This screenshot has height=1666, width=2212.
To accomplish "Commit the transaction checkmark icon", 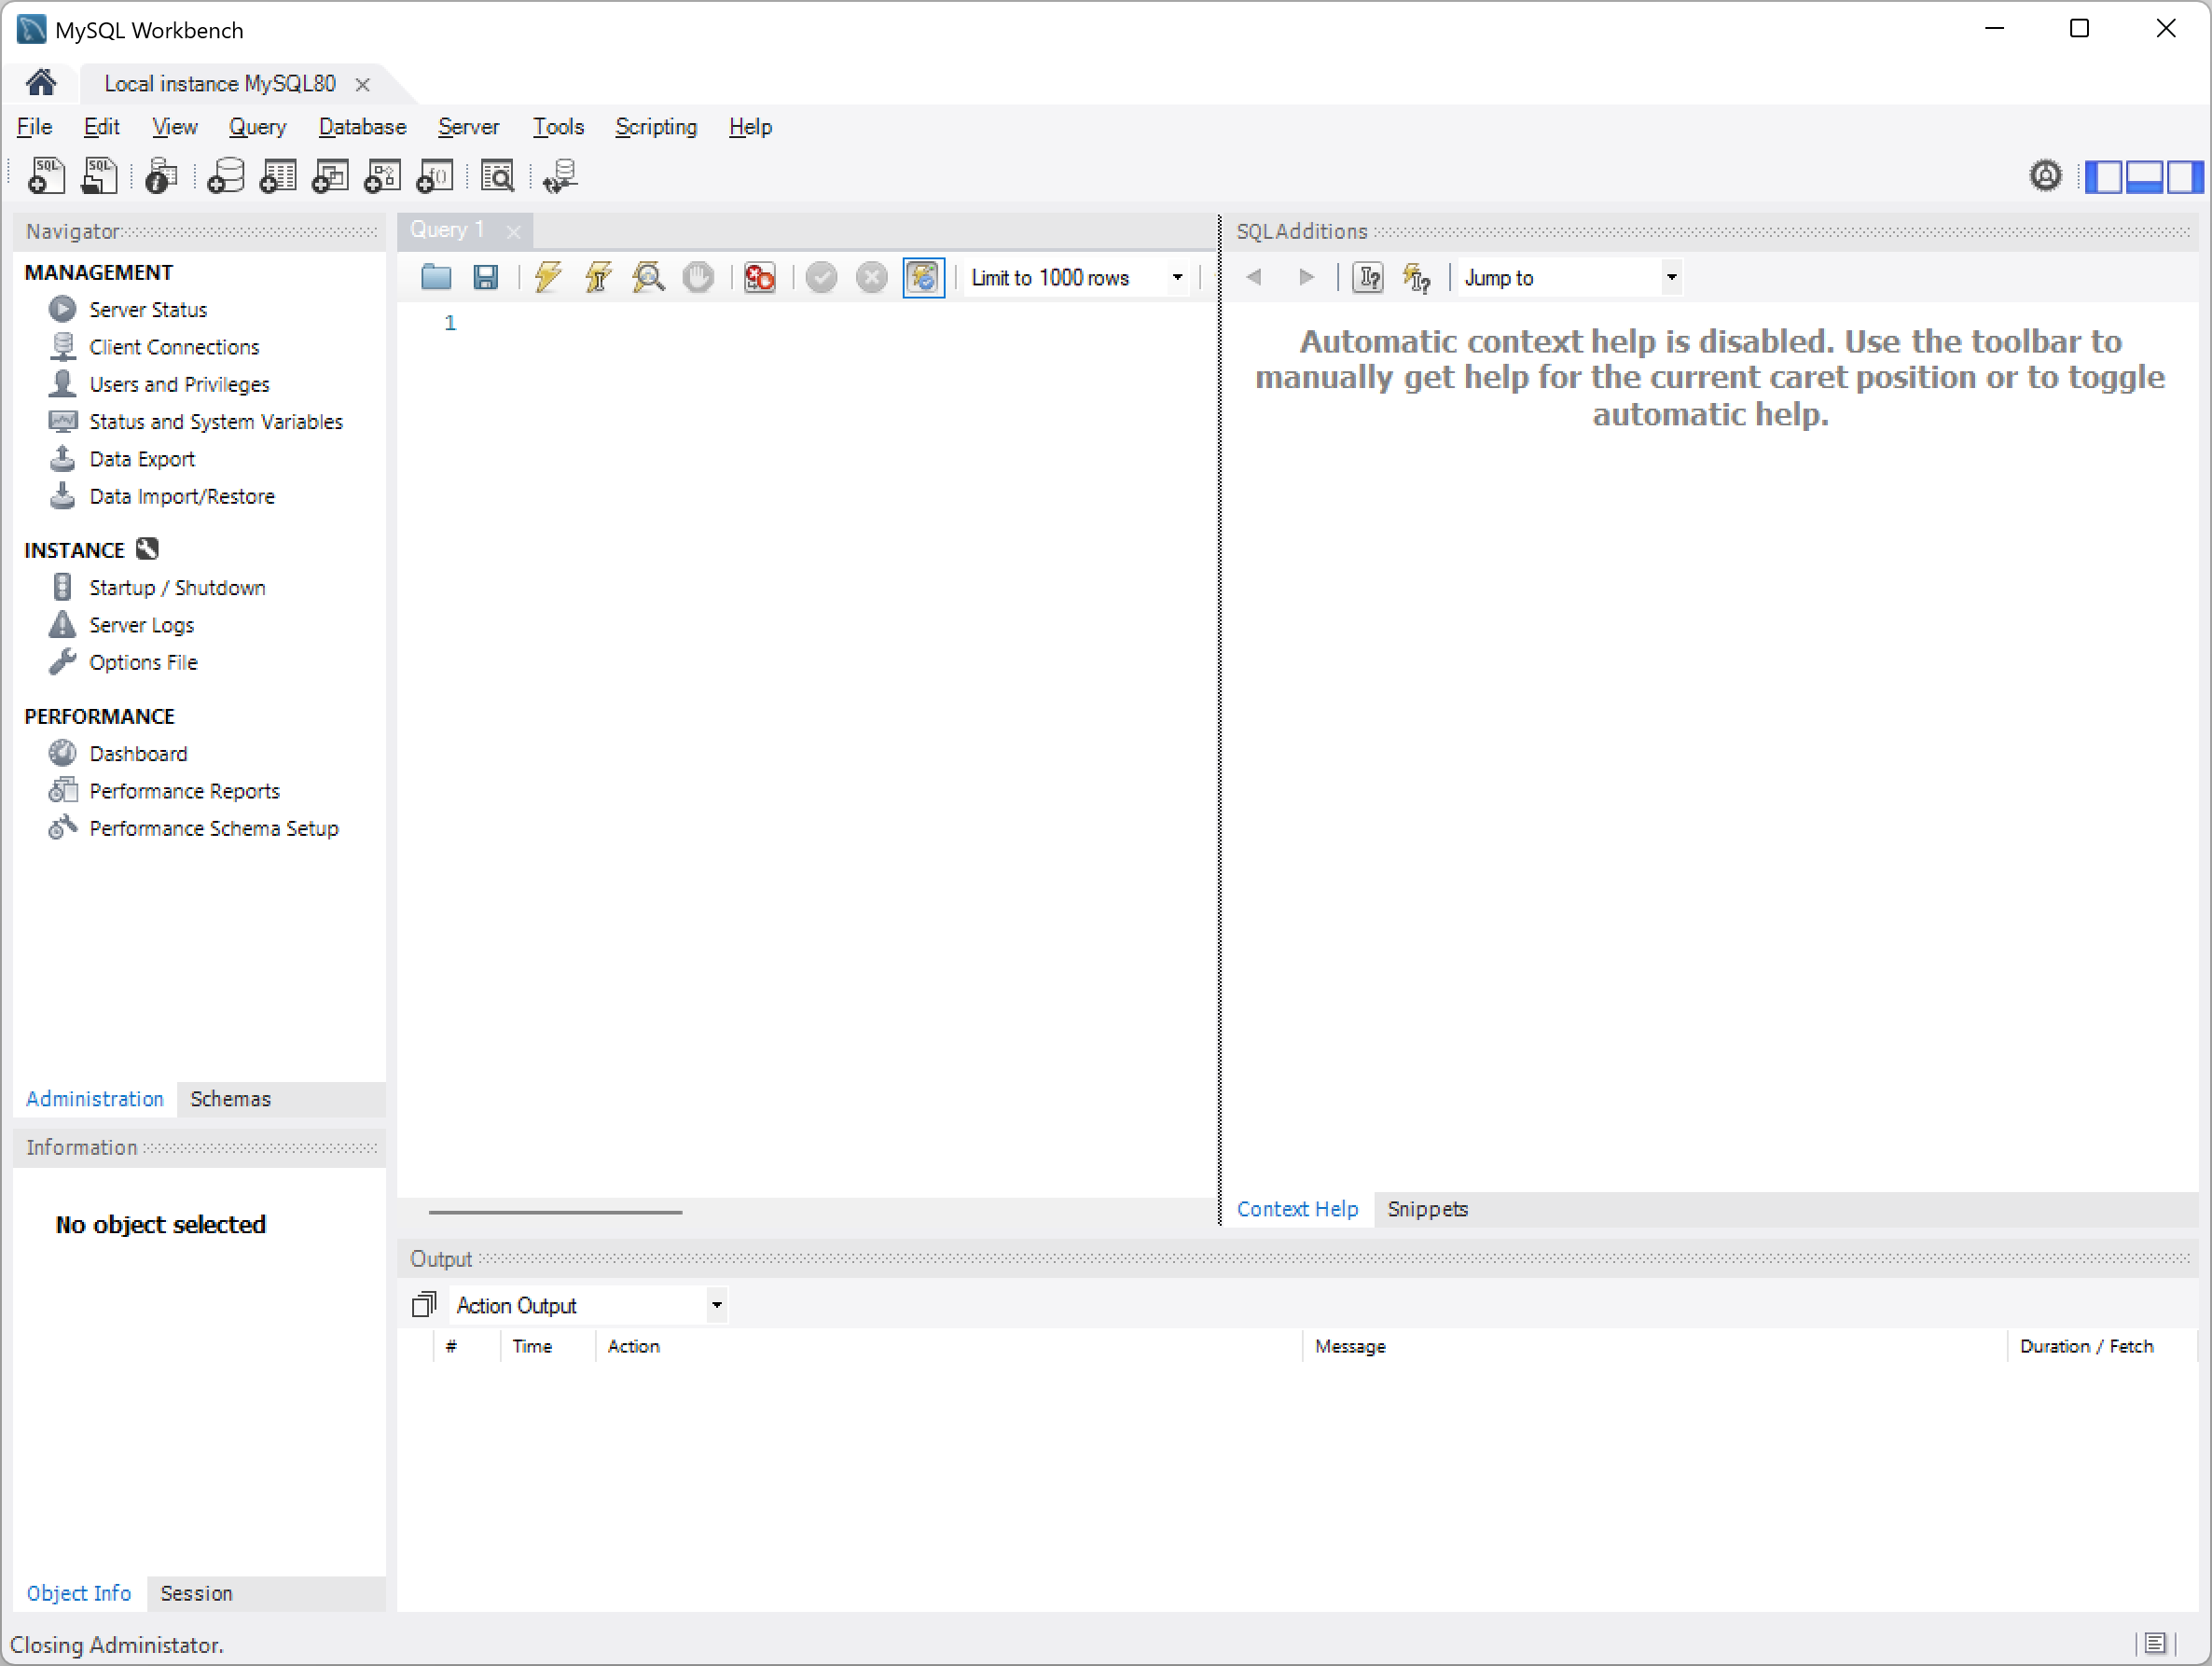I will click(x=821, y=277).
